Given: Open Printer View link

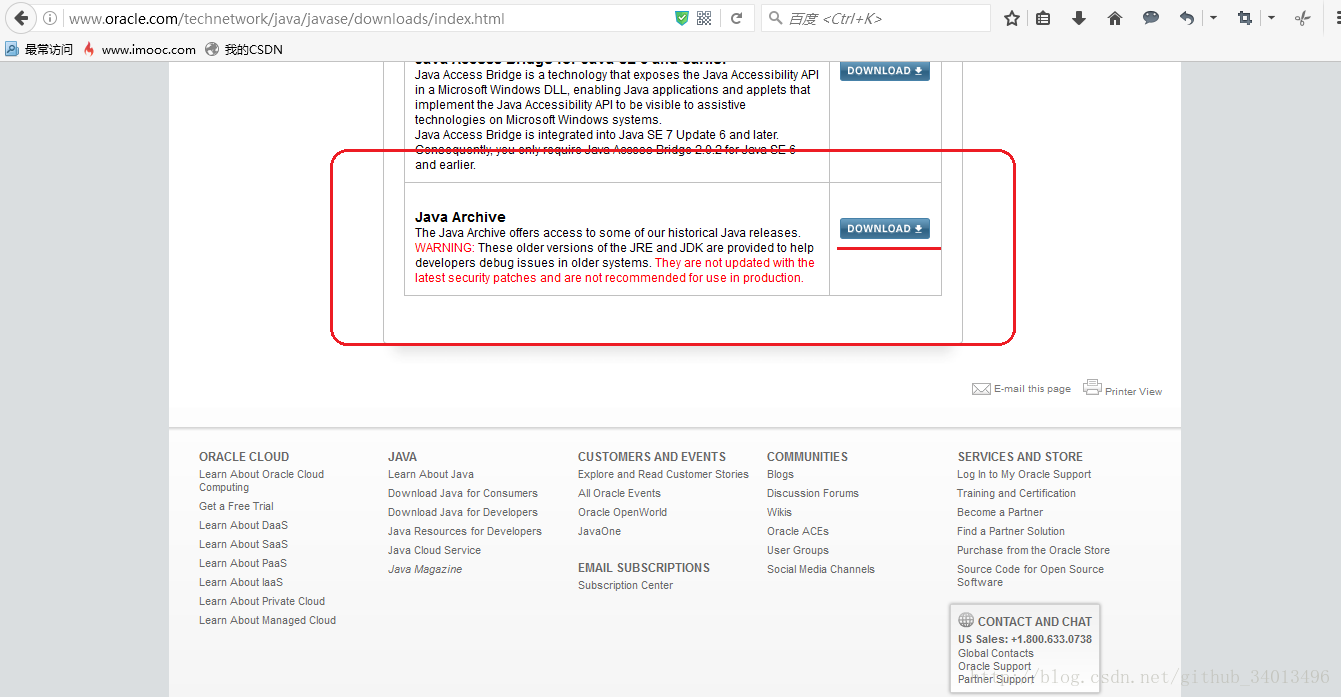Looking at the screenshot, I should [1133, 392].
